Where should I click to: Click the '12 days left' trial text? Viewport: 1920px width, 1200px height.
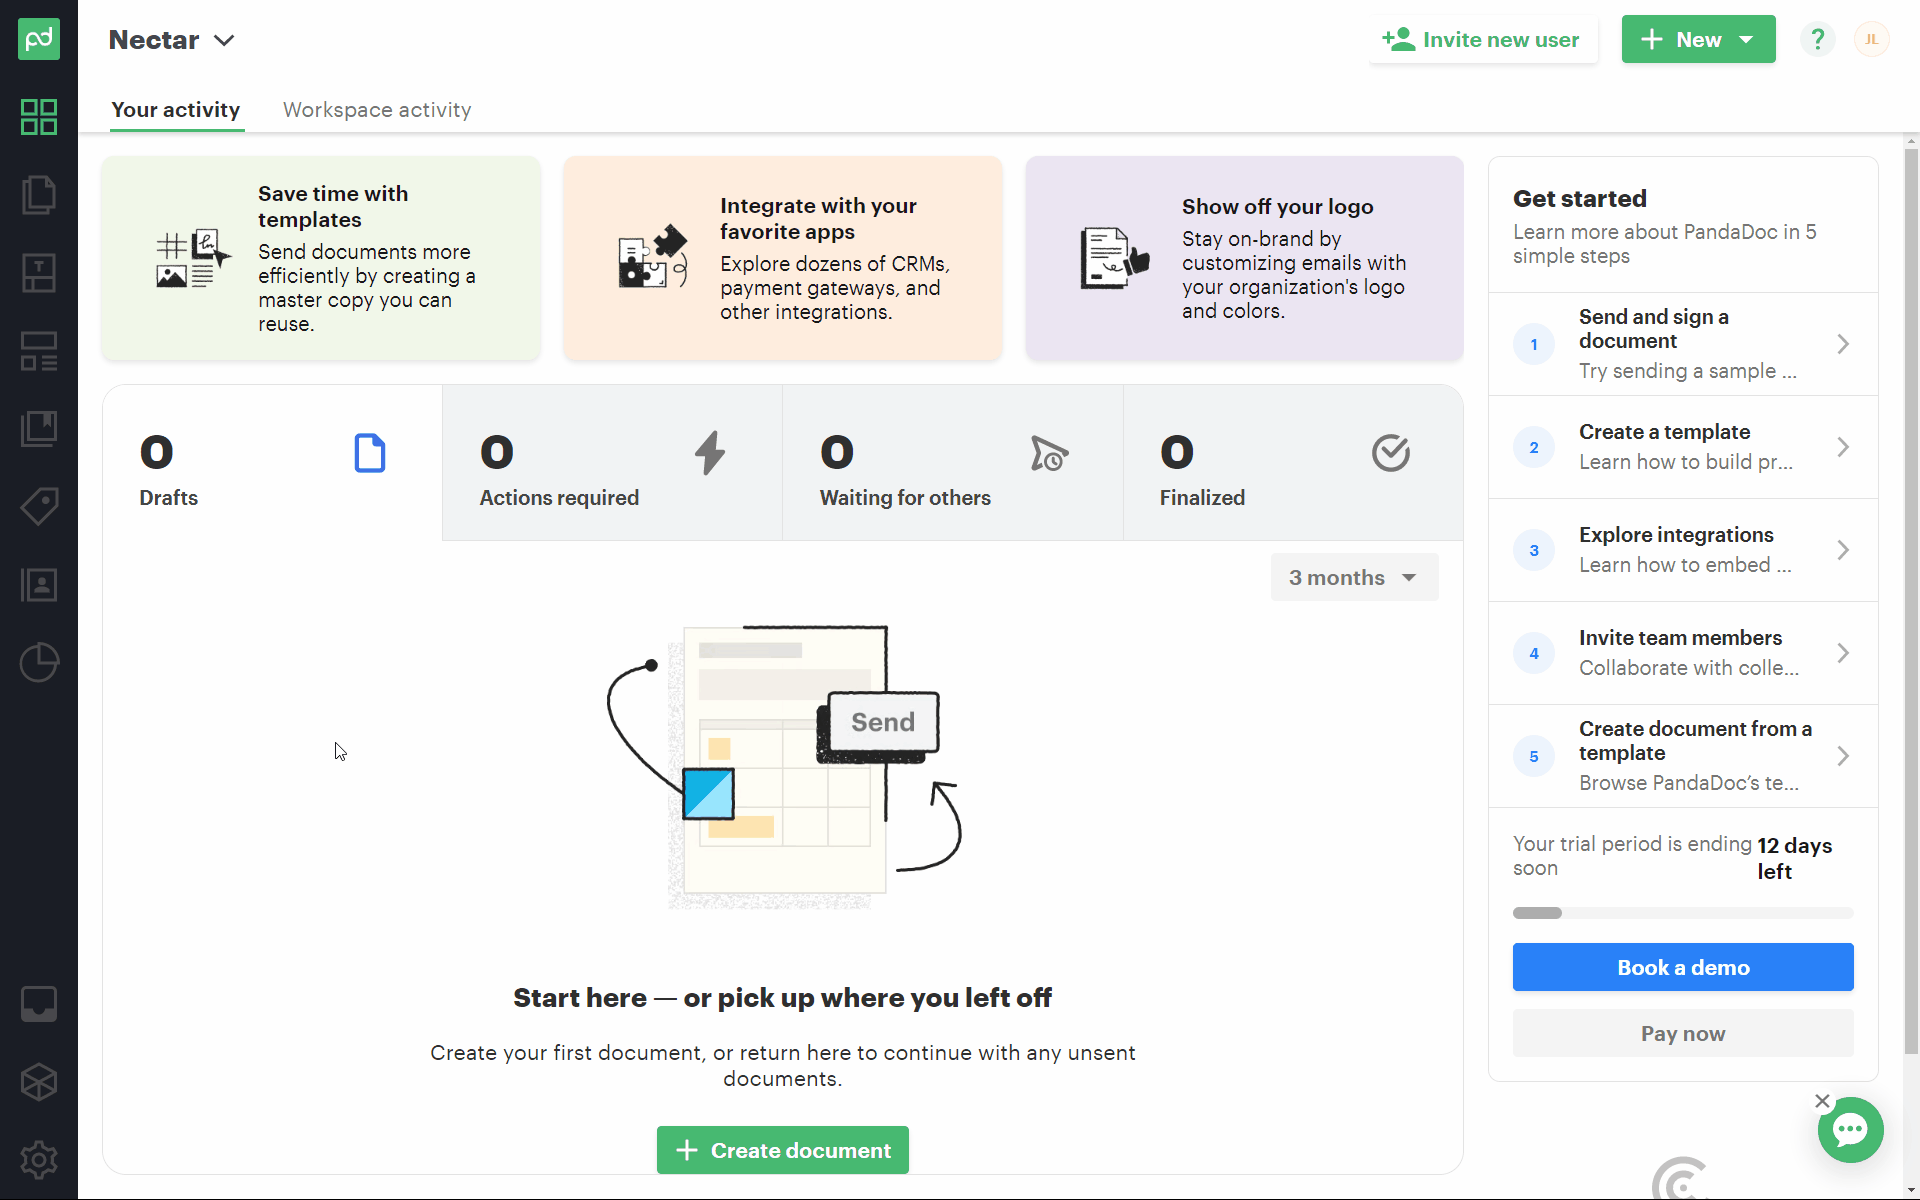click(x=1795, y=858)
